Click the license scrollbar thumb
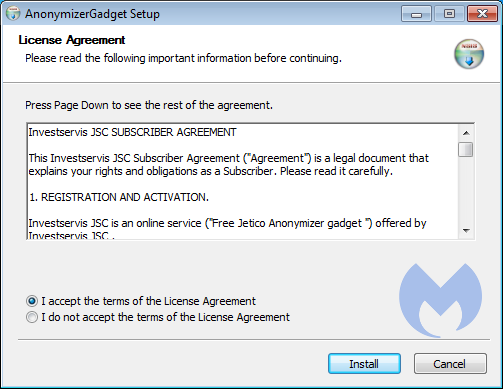 466,149
